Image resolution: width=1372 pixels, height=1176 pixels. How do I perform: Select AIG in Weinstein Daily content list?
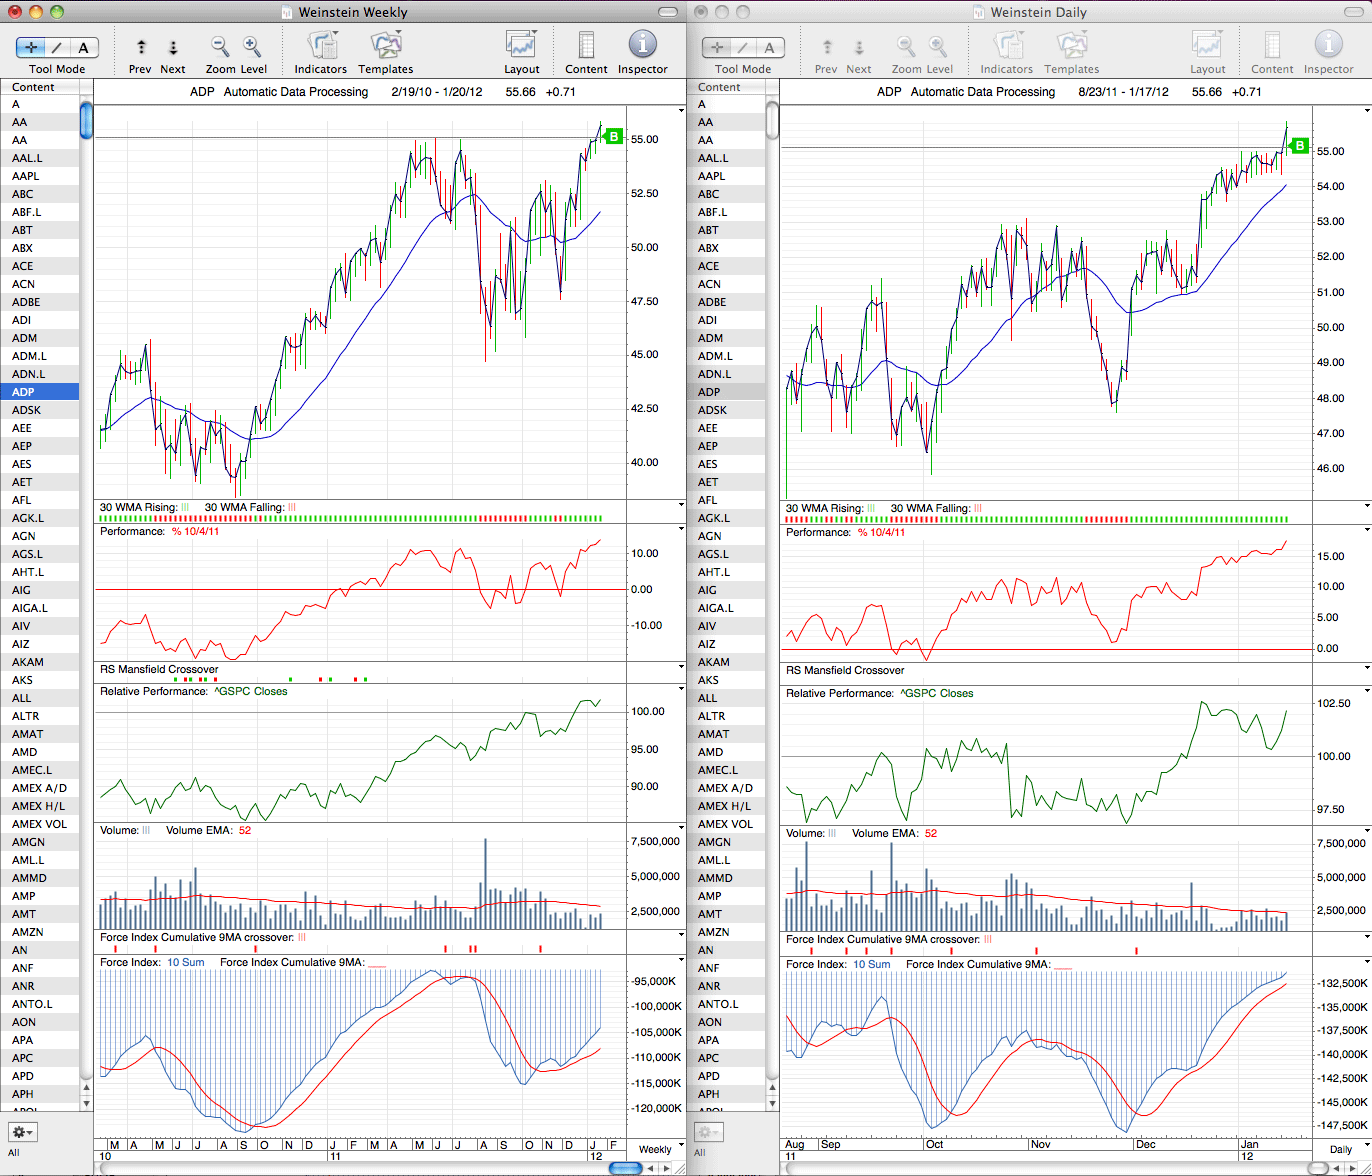[726, 590]
